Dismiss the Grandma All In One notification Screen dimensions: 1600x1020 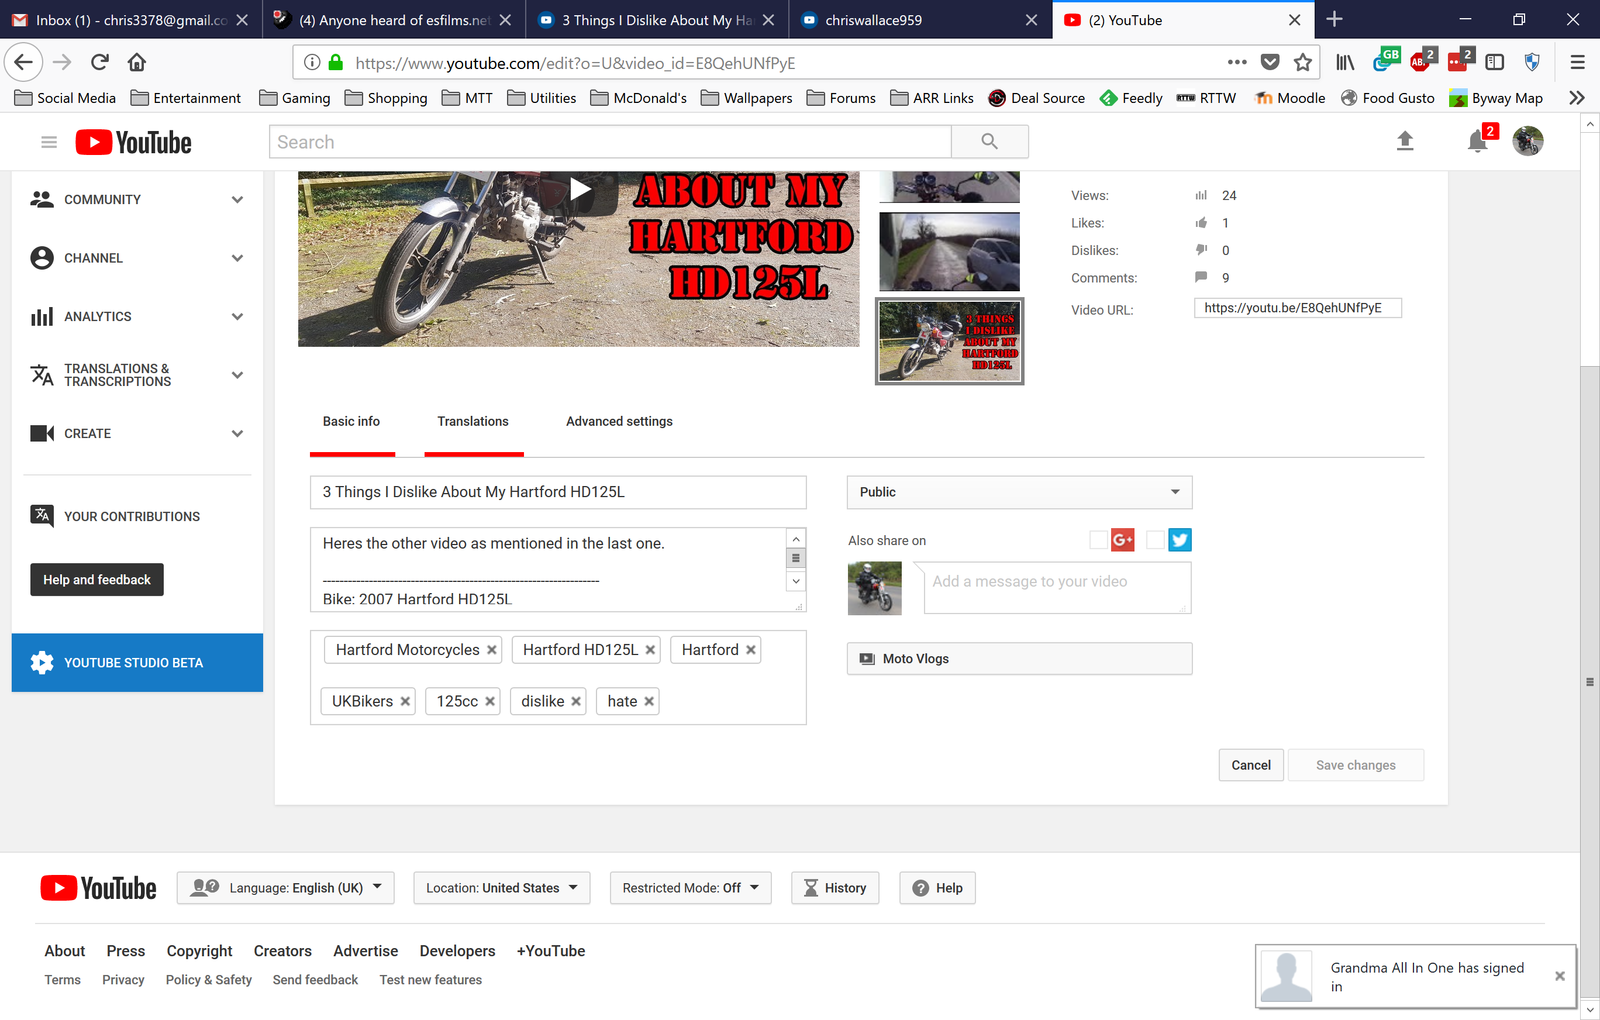[1559, 976]
